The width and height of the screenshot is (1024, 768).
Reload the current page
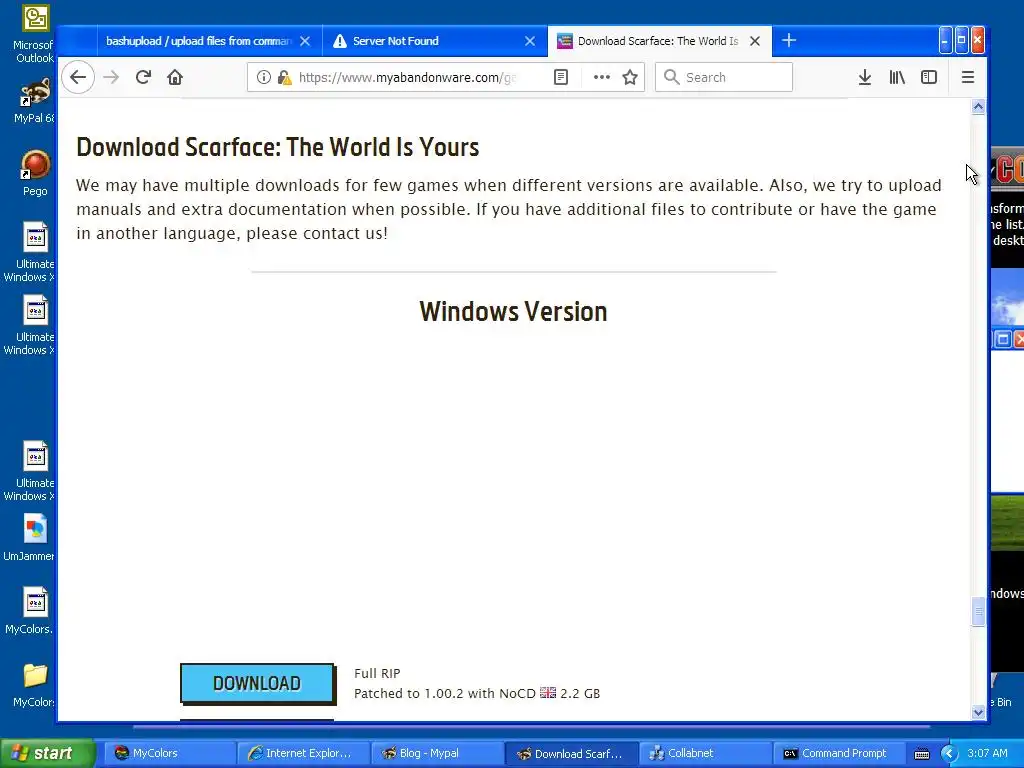click(x=144, y=77)
